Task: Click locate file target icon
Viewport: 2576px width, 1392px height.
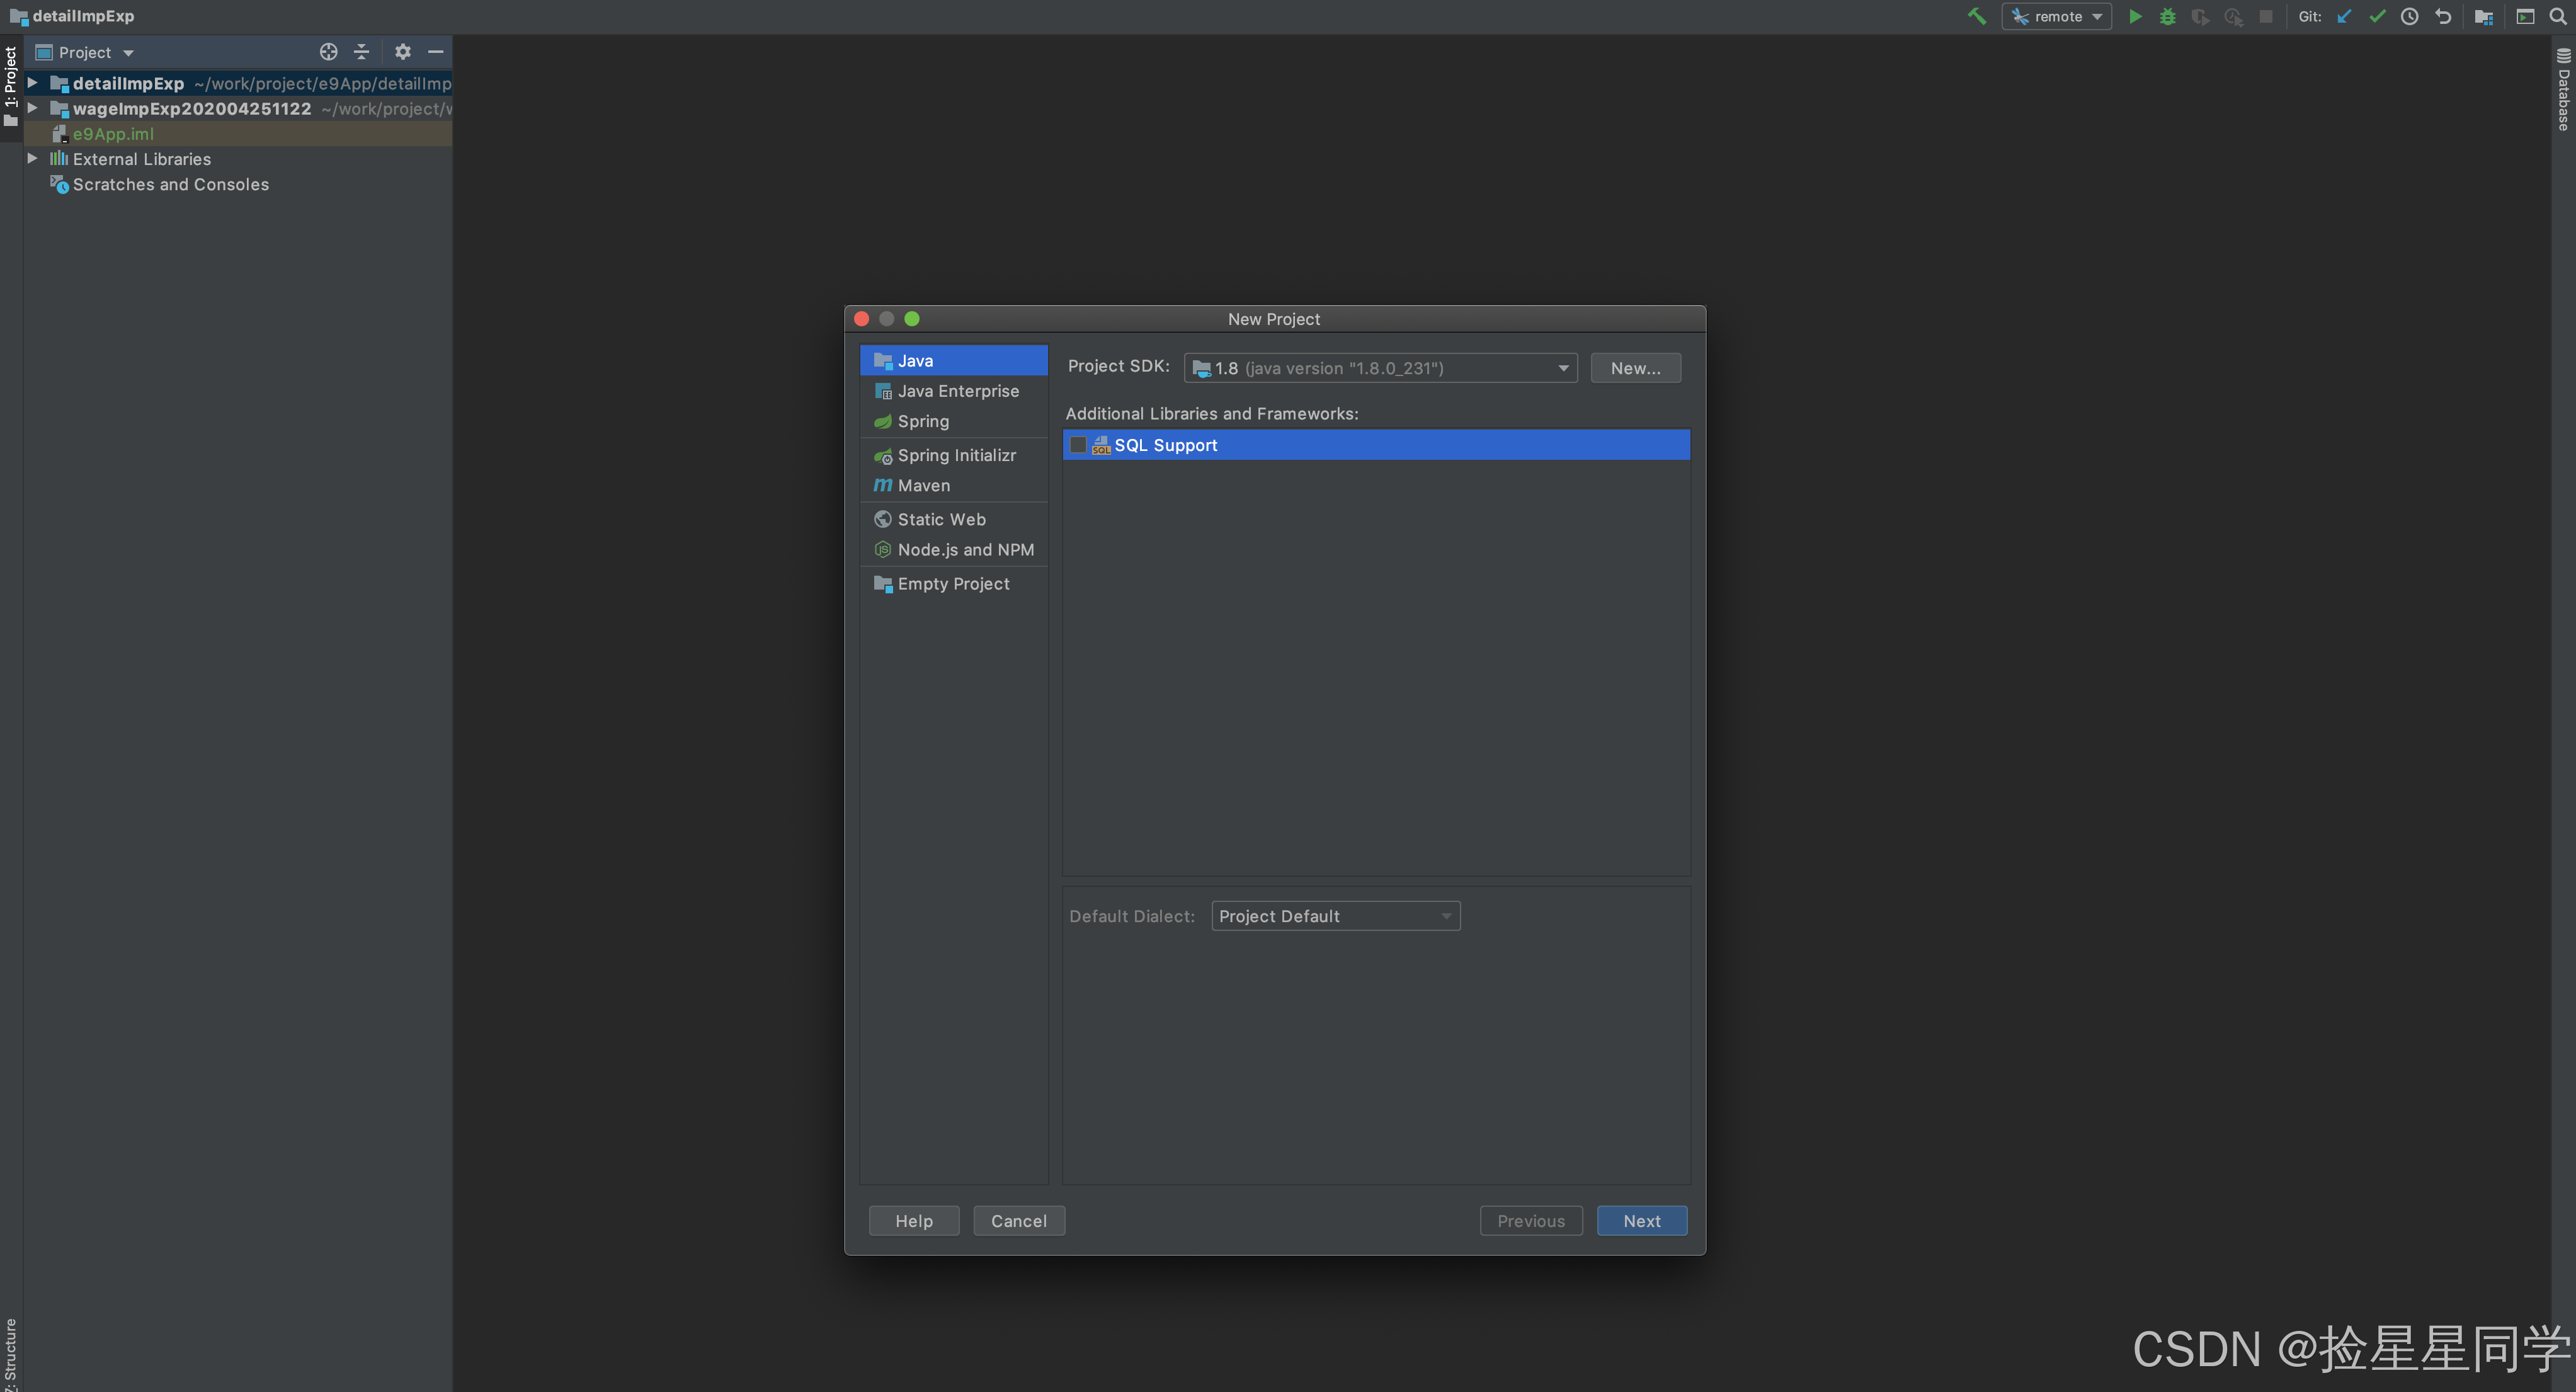Action: click(328, 52)
